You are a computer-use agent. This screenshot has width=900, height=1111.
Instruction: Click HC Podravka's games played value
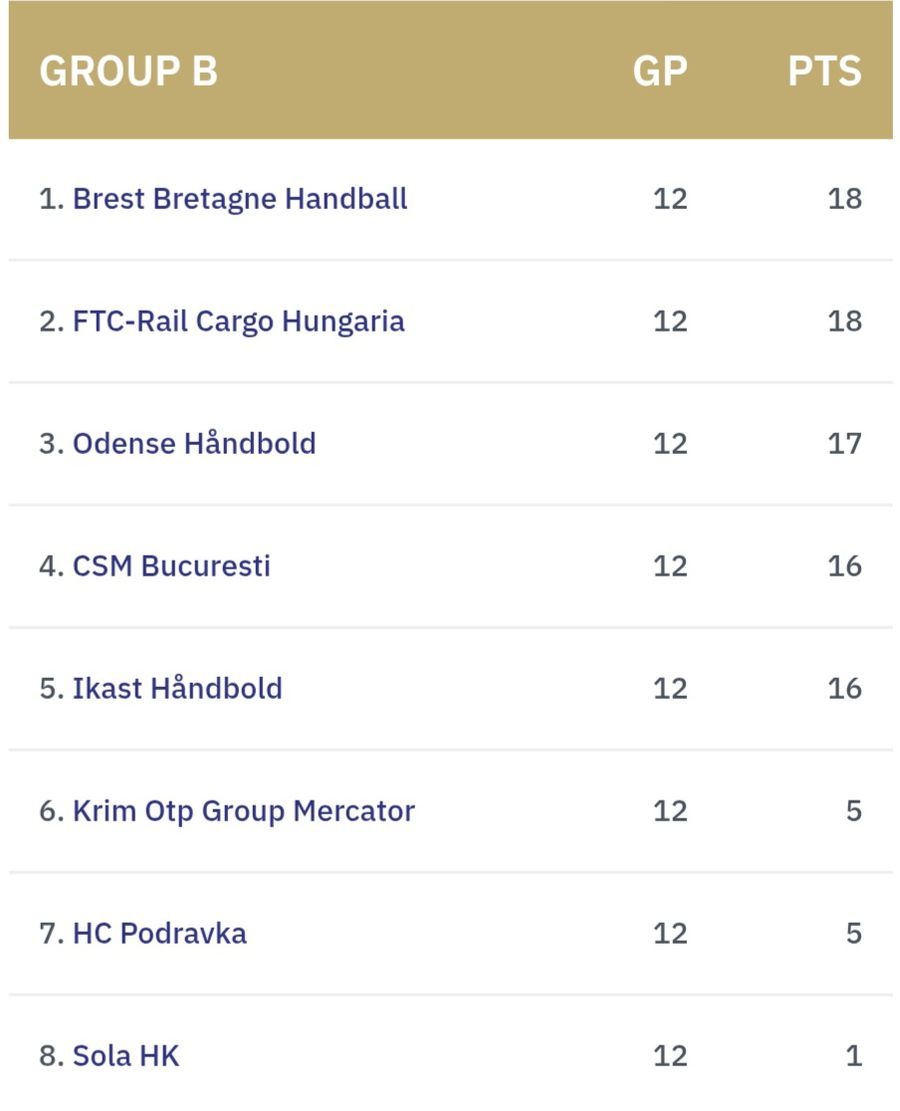(670, 933)
